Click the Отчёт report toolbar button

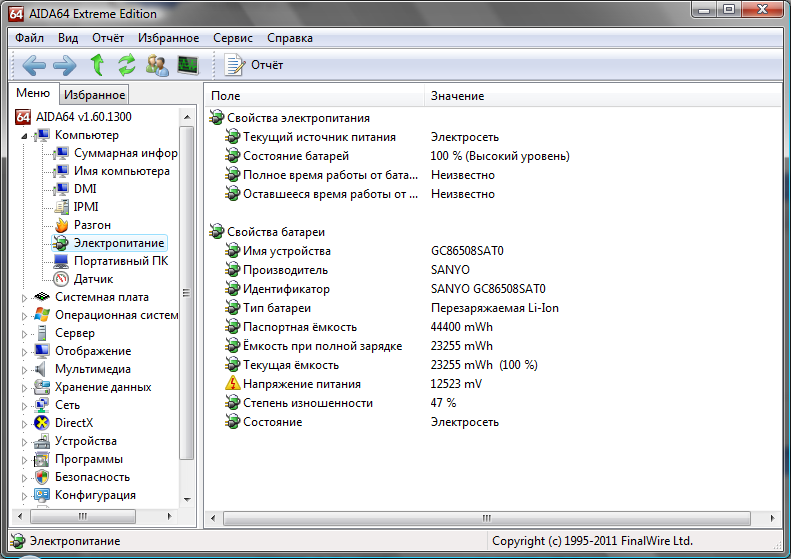pos(254,65)
